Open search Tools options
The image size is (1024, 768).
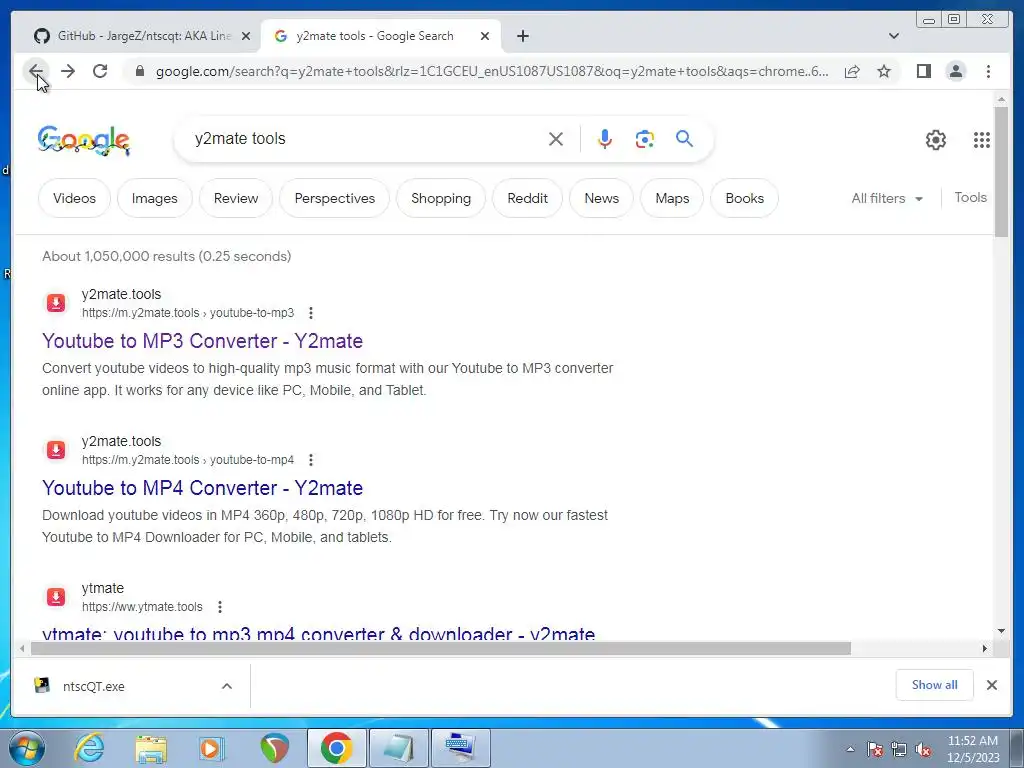pyautogui.click(x=970, y=197)
